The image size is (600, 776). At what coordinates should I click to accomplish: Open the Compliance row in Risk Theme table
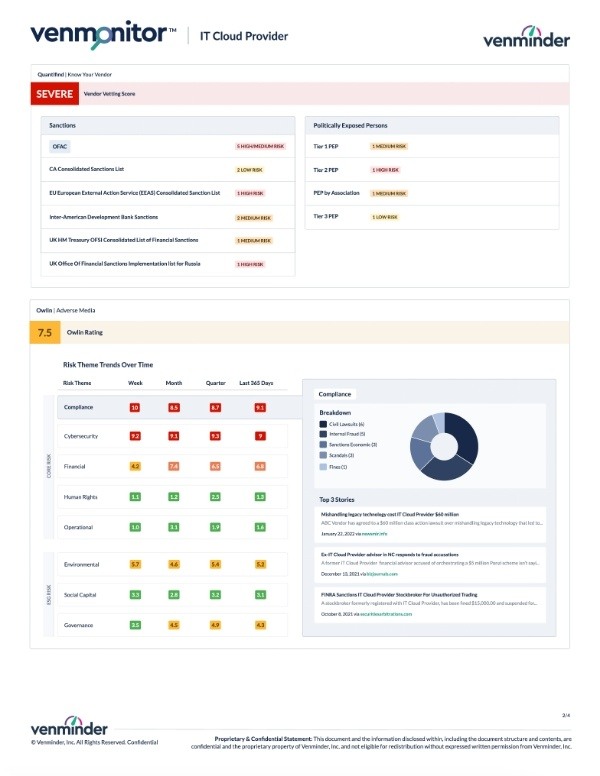click(78, 407)
